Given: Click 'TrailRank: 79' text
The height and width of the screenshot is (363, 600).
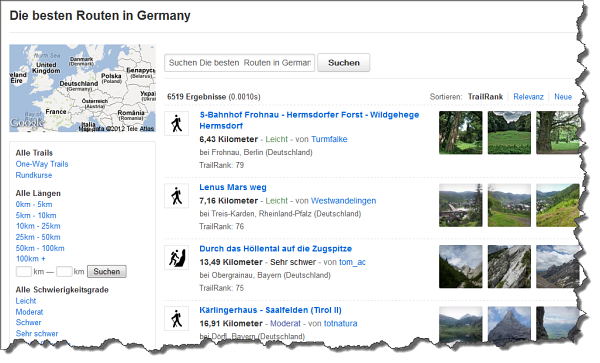Looking at the screenshot, I should coord(222,165).
